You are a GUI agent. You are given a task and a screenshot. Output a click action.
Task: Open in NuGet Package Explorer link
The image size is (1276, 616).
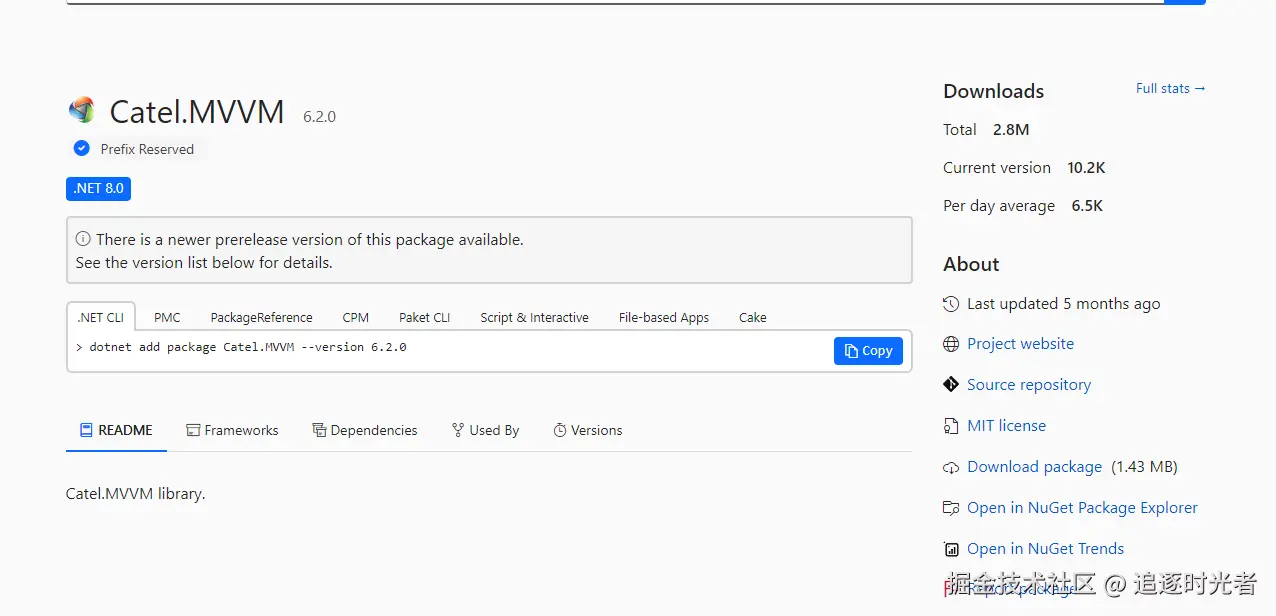point(1082,508)
